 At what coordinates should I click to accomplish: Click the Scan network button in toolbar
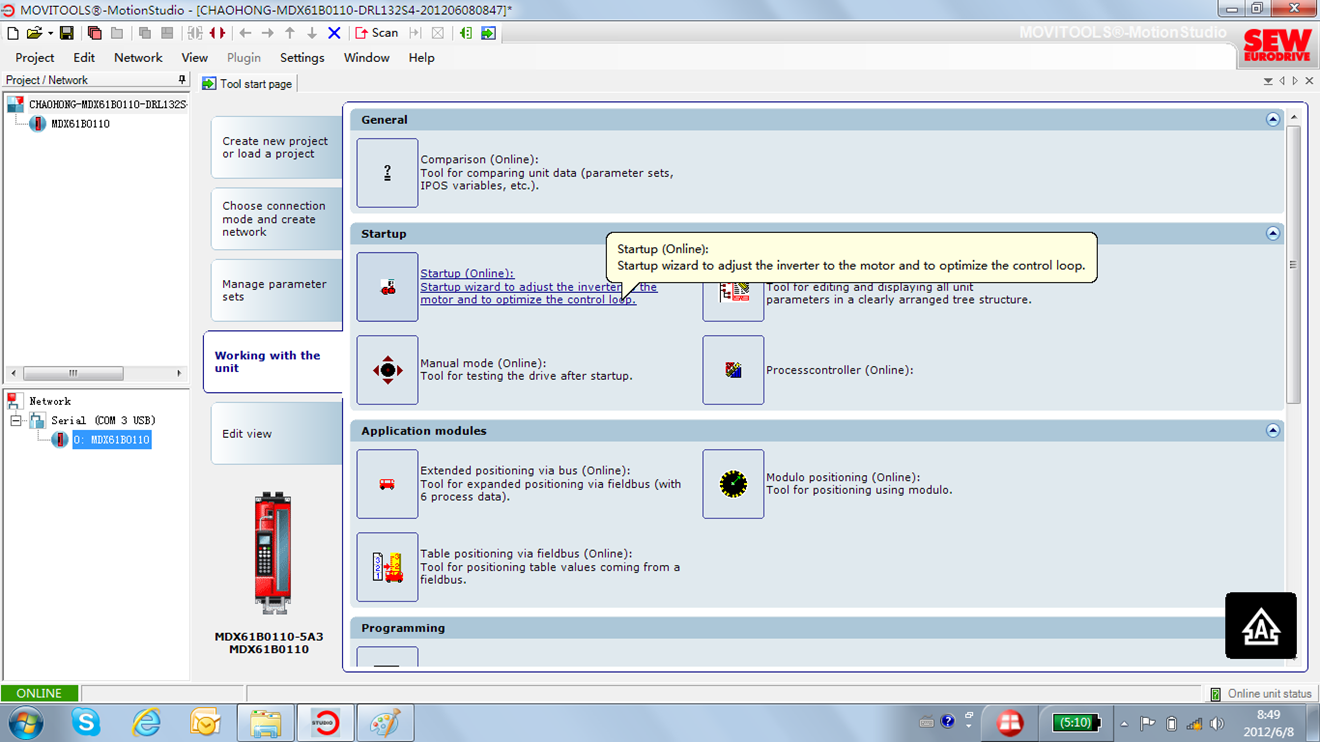(x=376, y=33)
